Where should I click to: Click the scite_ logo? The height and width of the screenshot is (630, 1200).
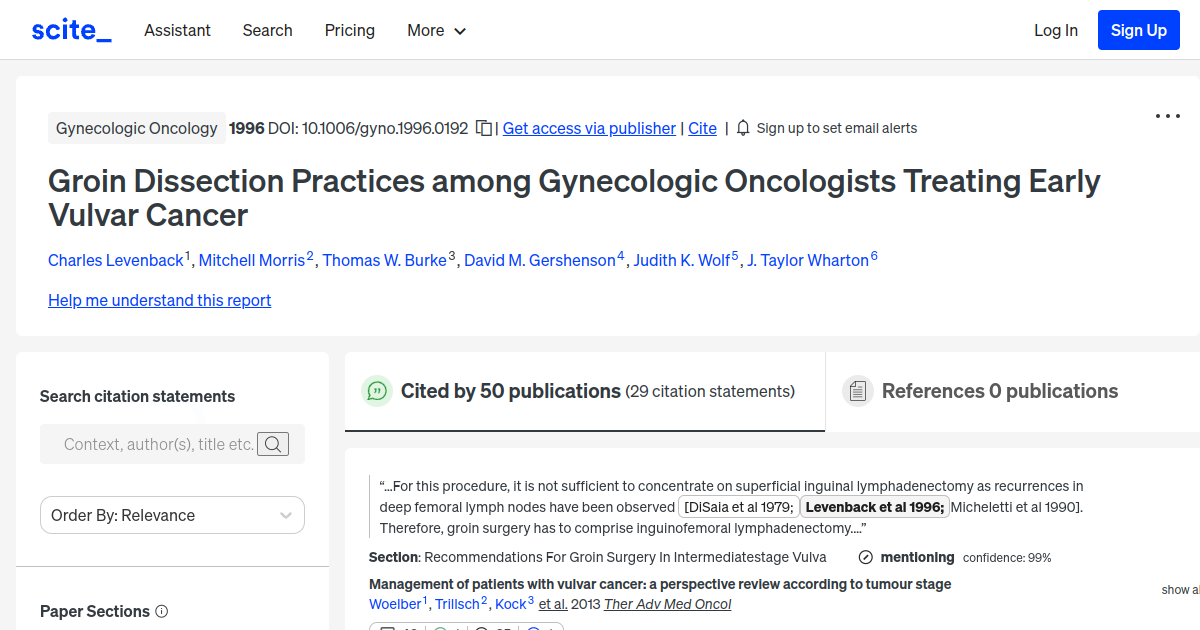(70, 29)
